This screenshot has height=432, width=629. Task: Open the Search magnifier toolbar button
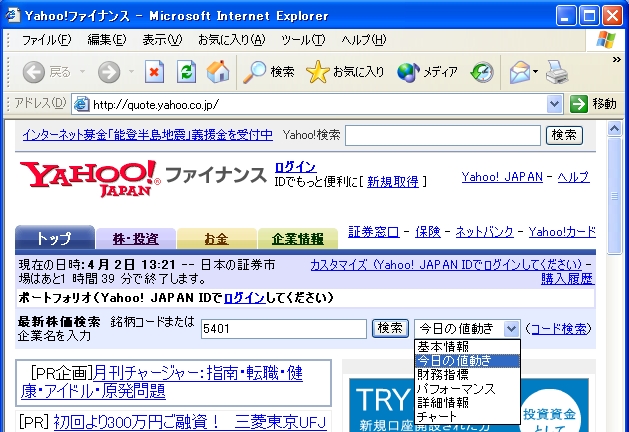click(x=268, y=72)
